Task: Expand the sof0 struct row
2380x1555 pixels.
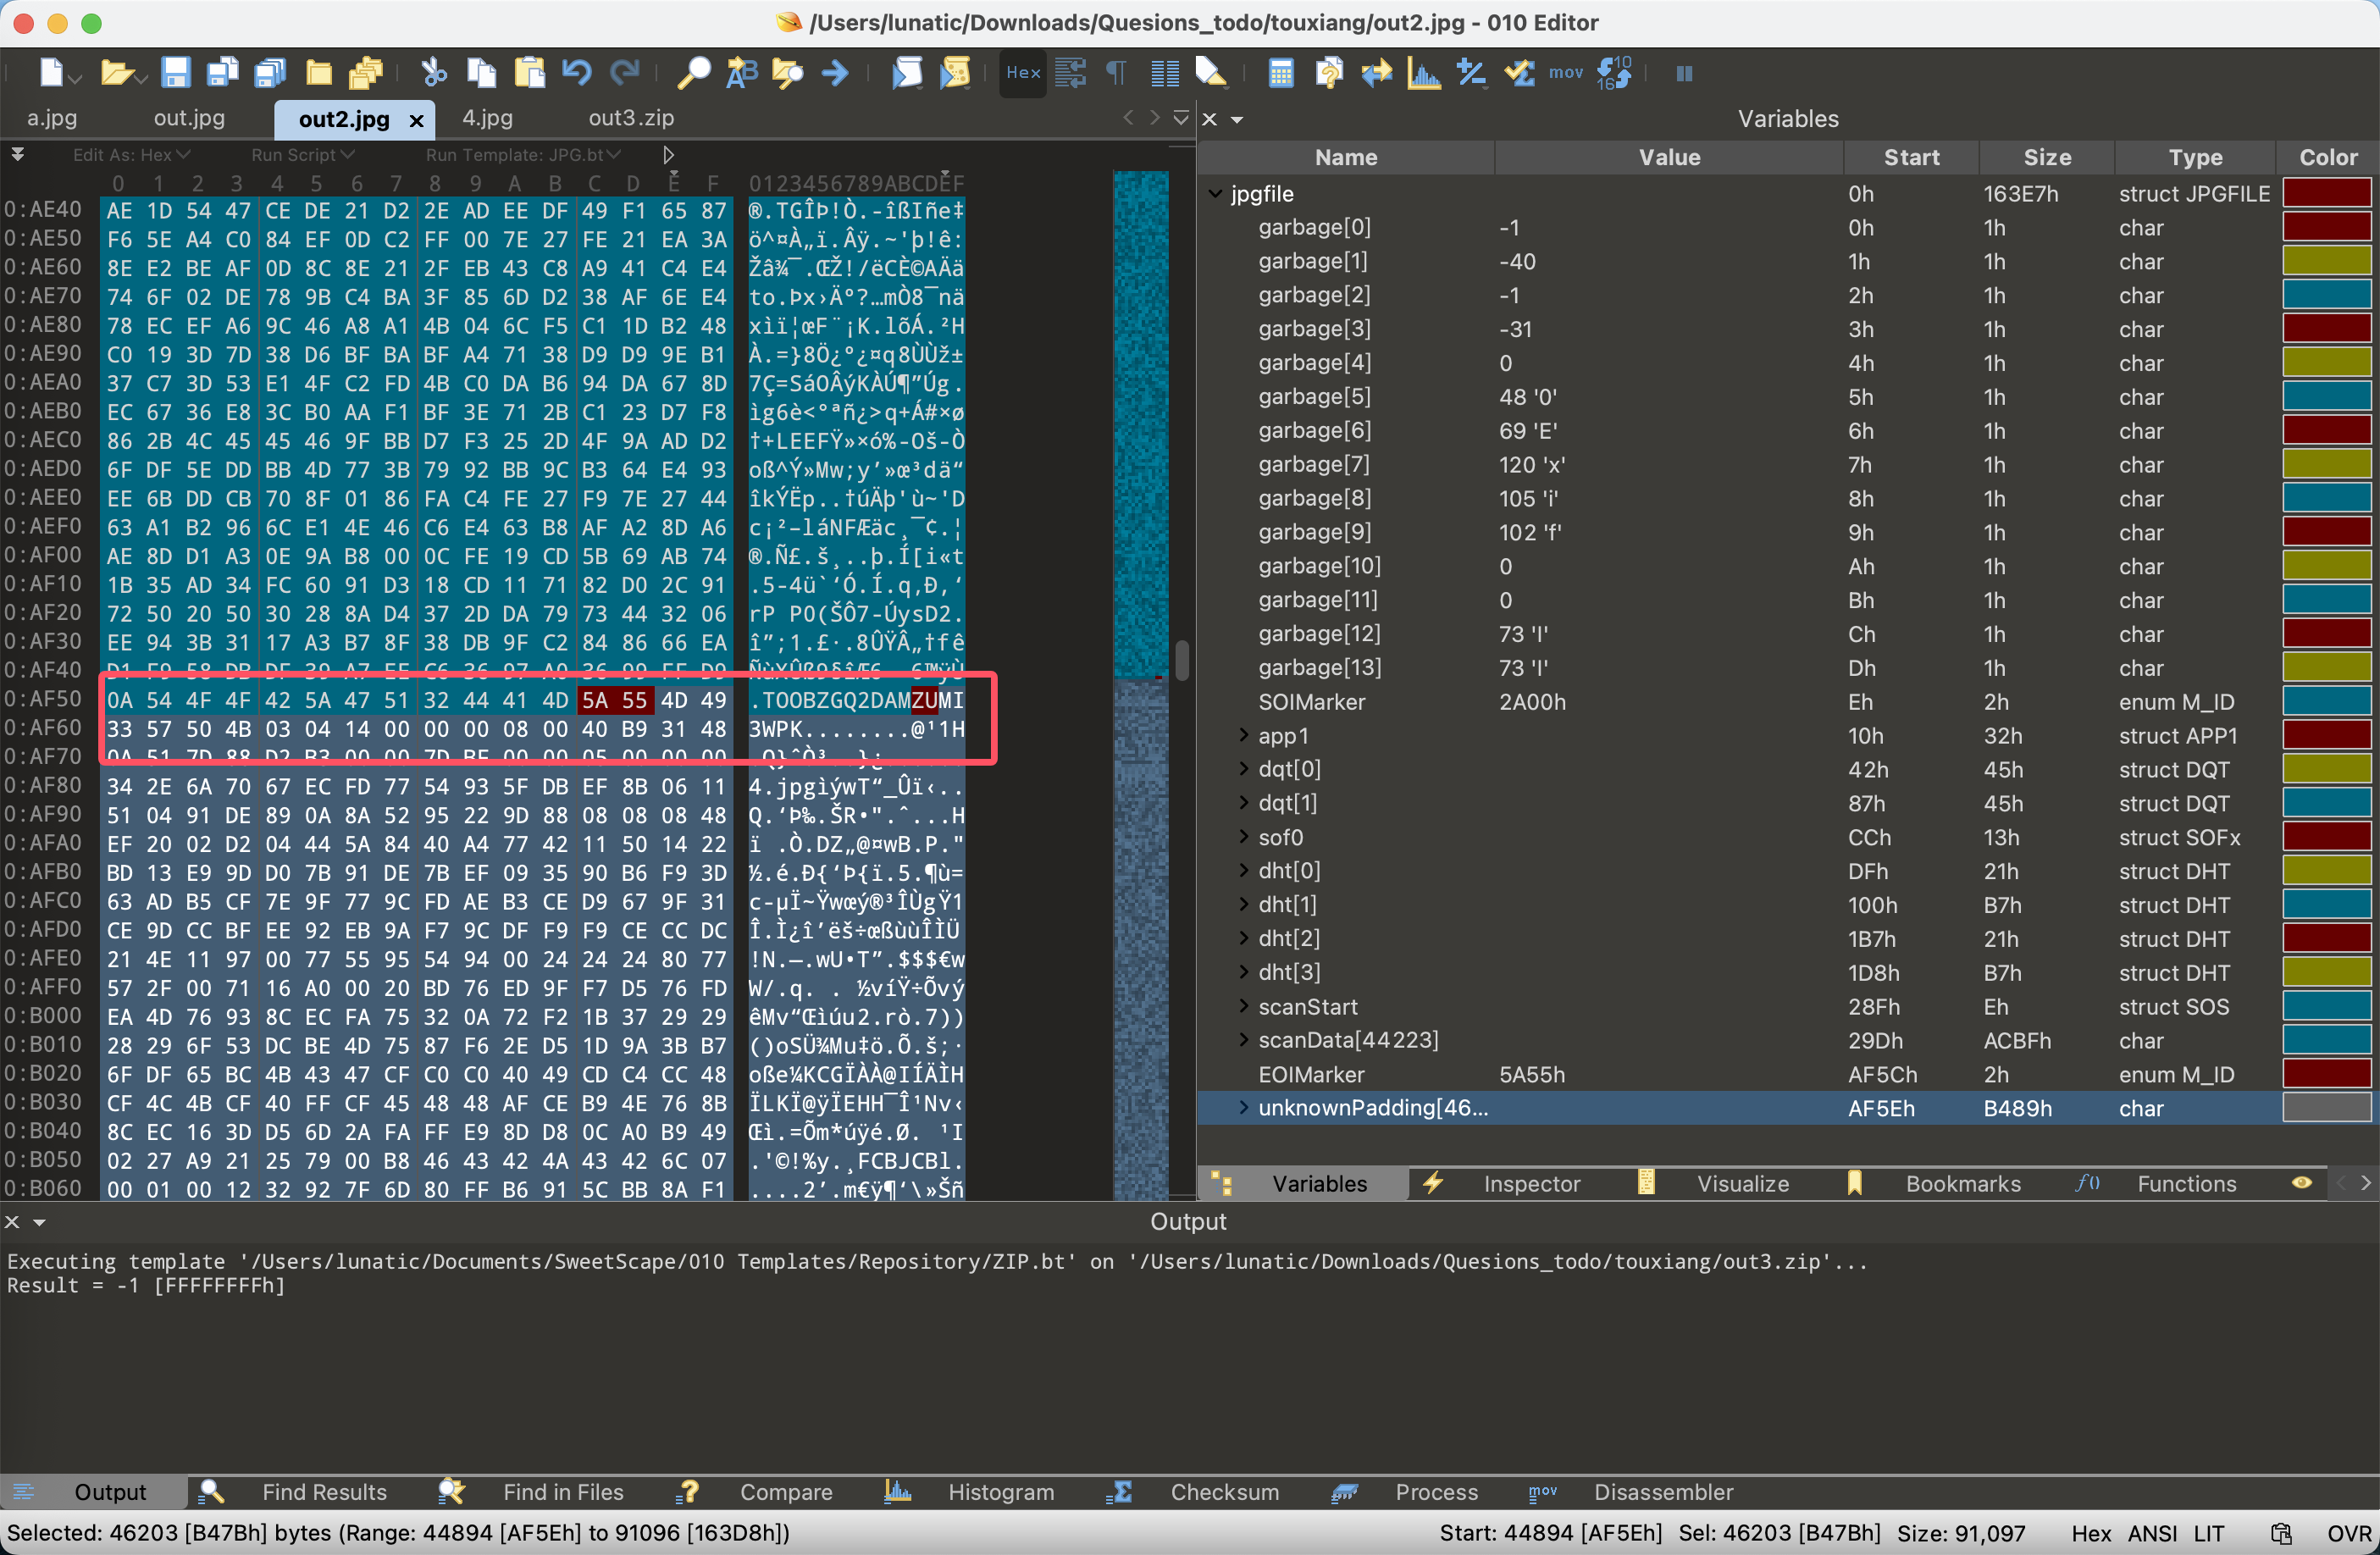Action: coord(1243,837)
